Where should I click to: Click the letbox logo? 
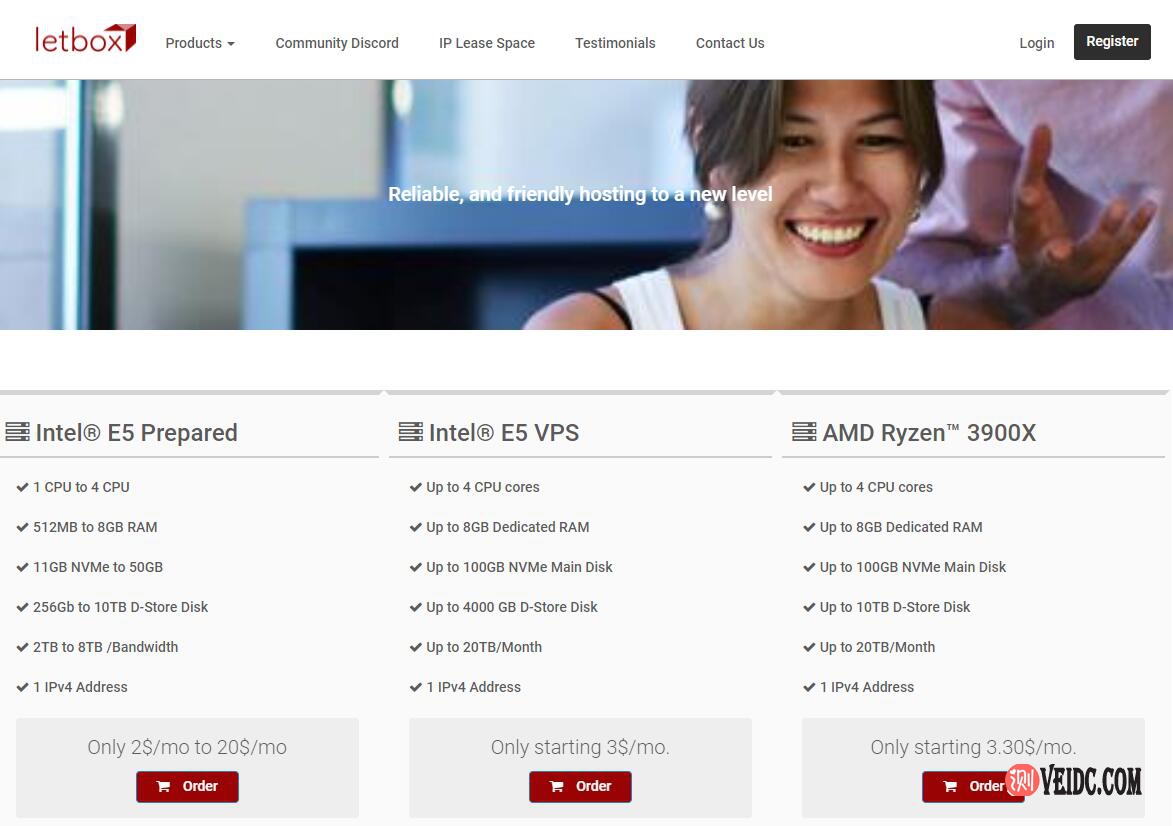[x=85, y=39]
